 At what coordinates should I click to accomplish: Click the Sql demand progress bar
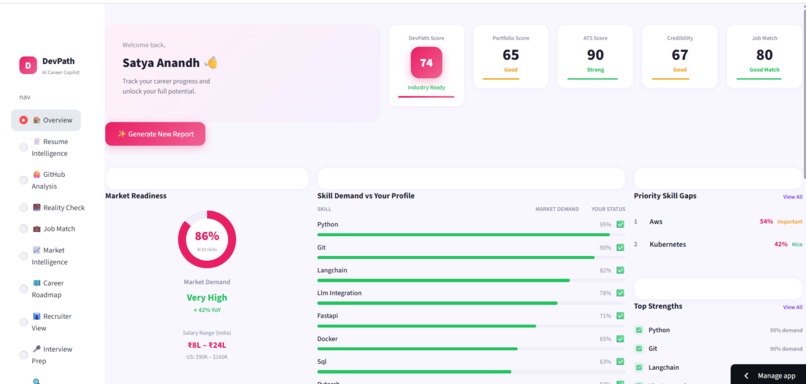tap(471, 371)
